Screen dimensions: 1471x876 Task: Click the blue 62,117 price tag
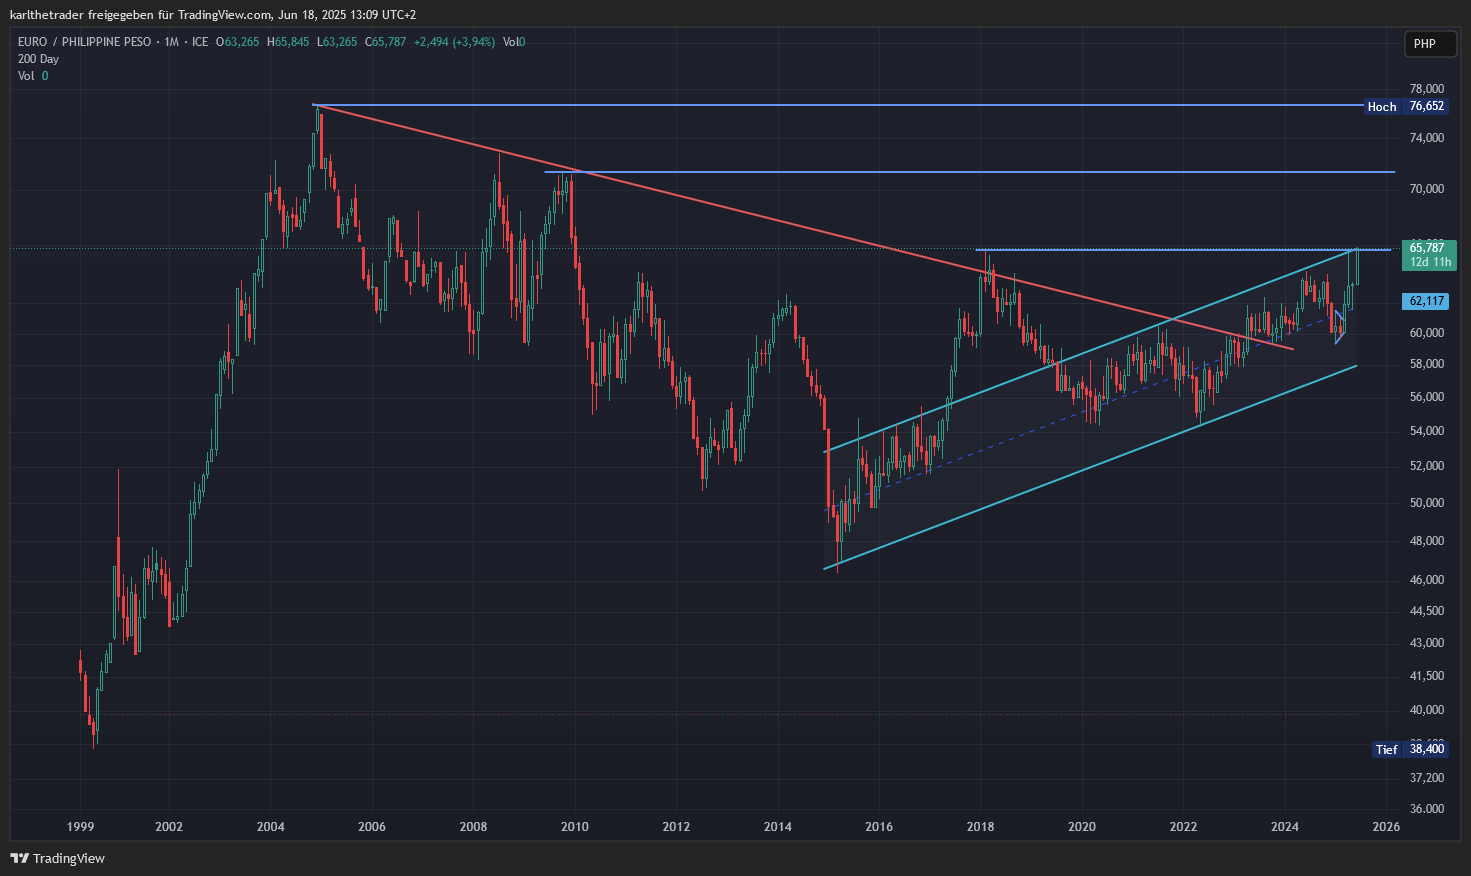[x=1427, y=301]
